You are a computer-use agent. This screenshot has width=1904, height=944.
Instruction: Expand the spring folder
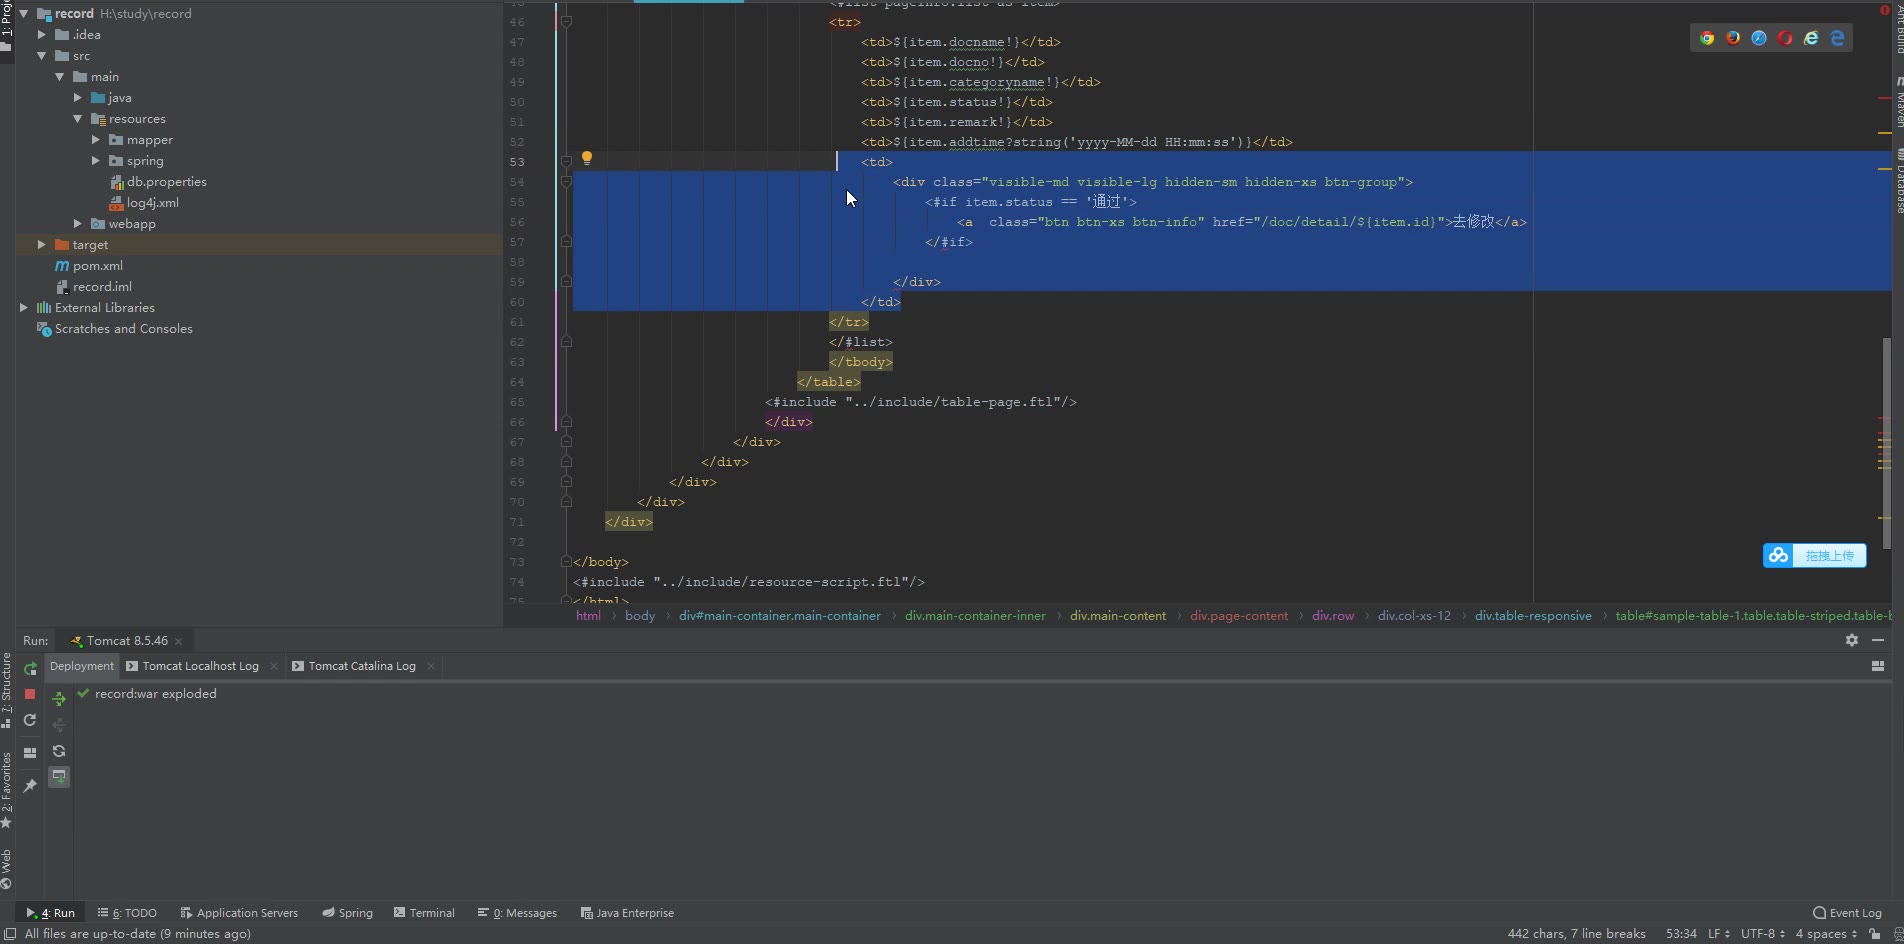click(x=96, y=161)
